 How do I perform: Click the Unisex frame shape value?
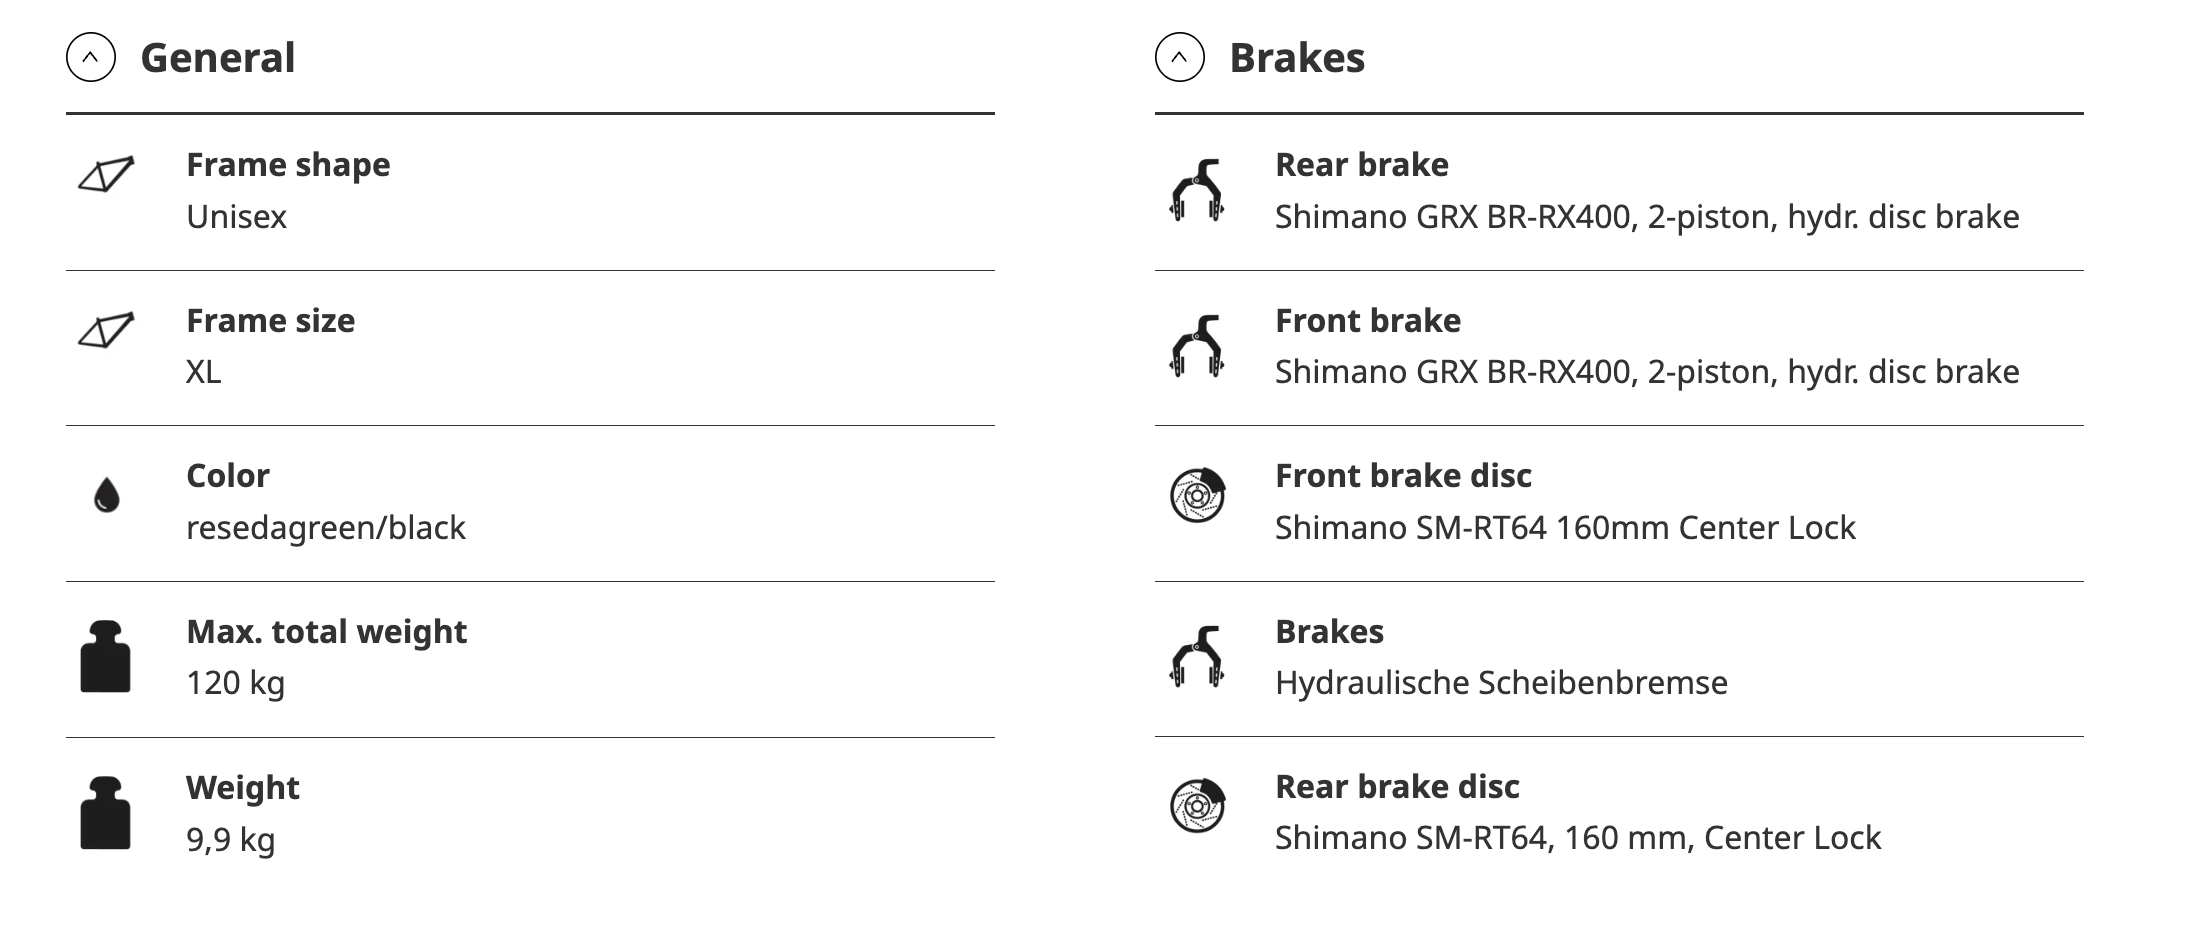point(236,217)
